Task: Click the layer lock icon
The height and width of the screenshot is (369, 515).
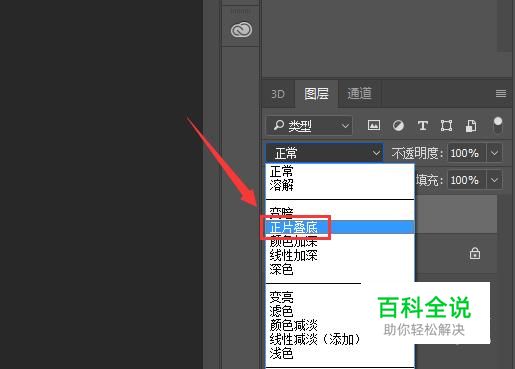Action: 475,253
